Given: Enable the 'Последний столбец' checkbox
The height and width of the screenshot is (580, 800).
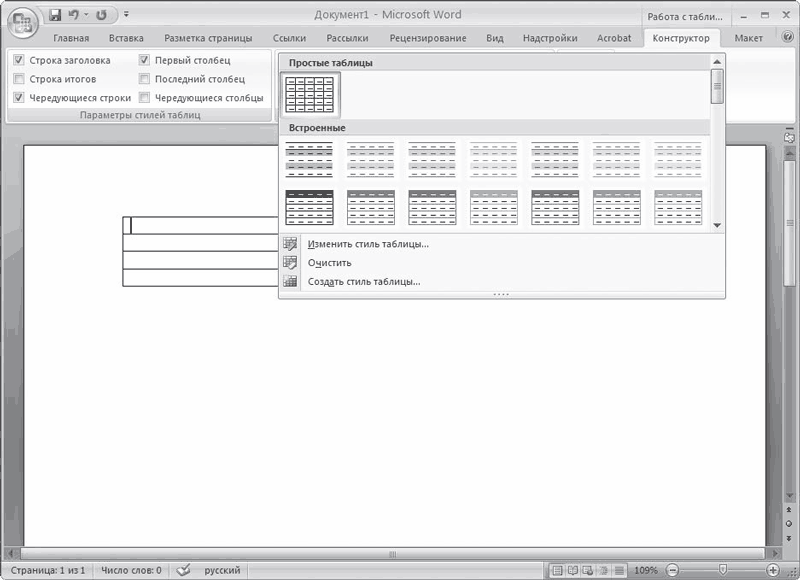Looking at the screenshot, I should tap(145, 79).
